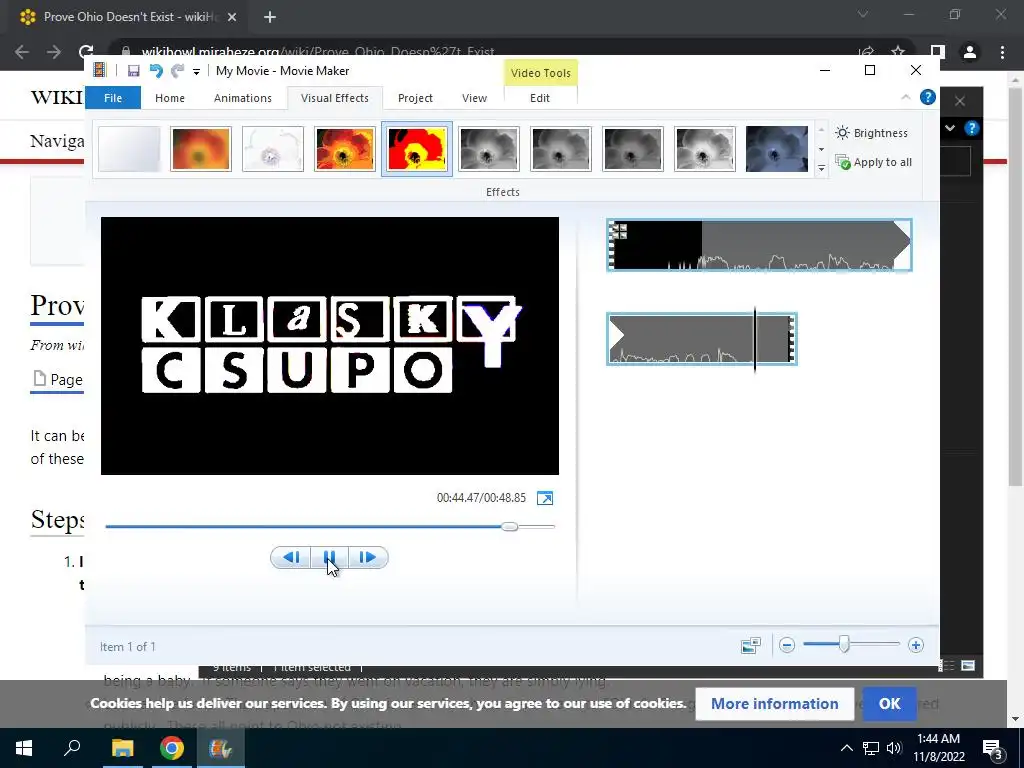This screenshot has height=768, width=1024.
Task: Click the volume speaker tray icon
Action: point(894,748)
